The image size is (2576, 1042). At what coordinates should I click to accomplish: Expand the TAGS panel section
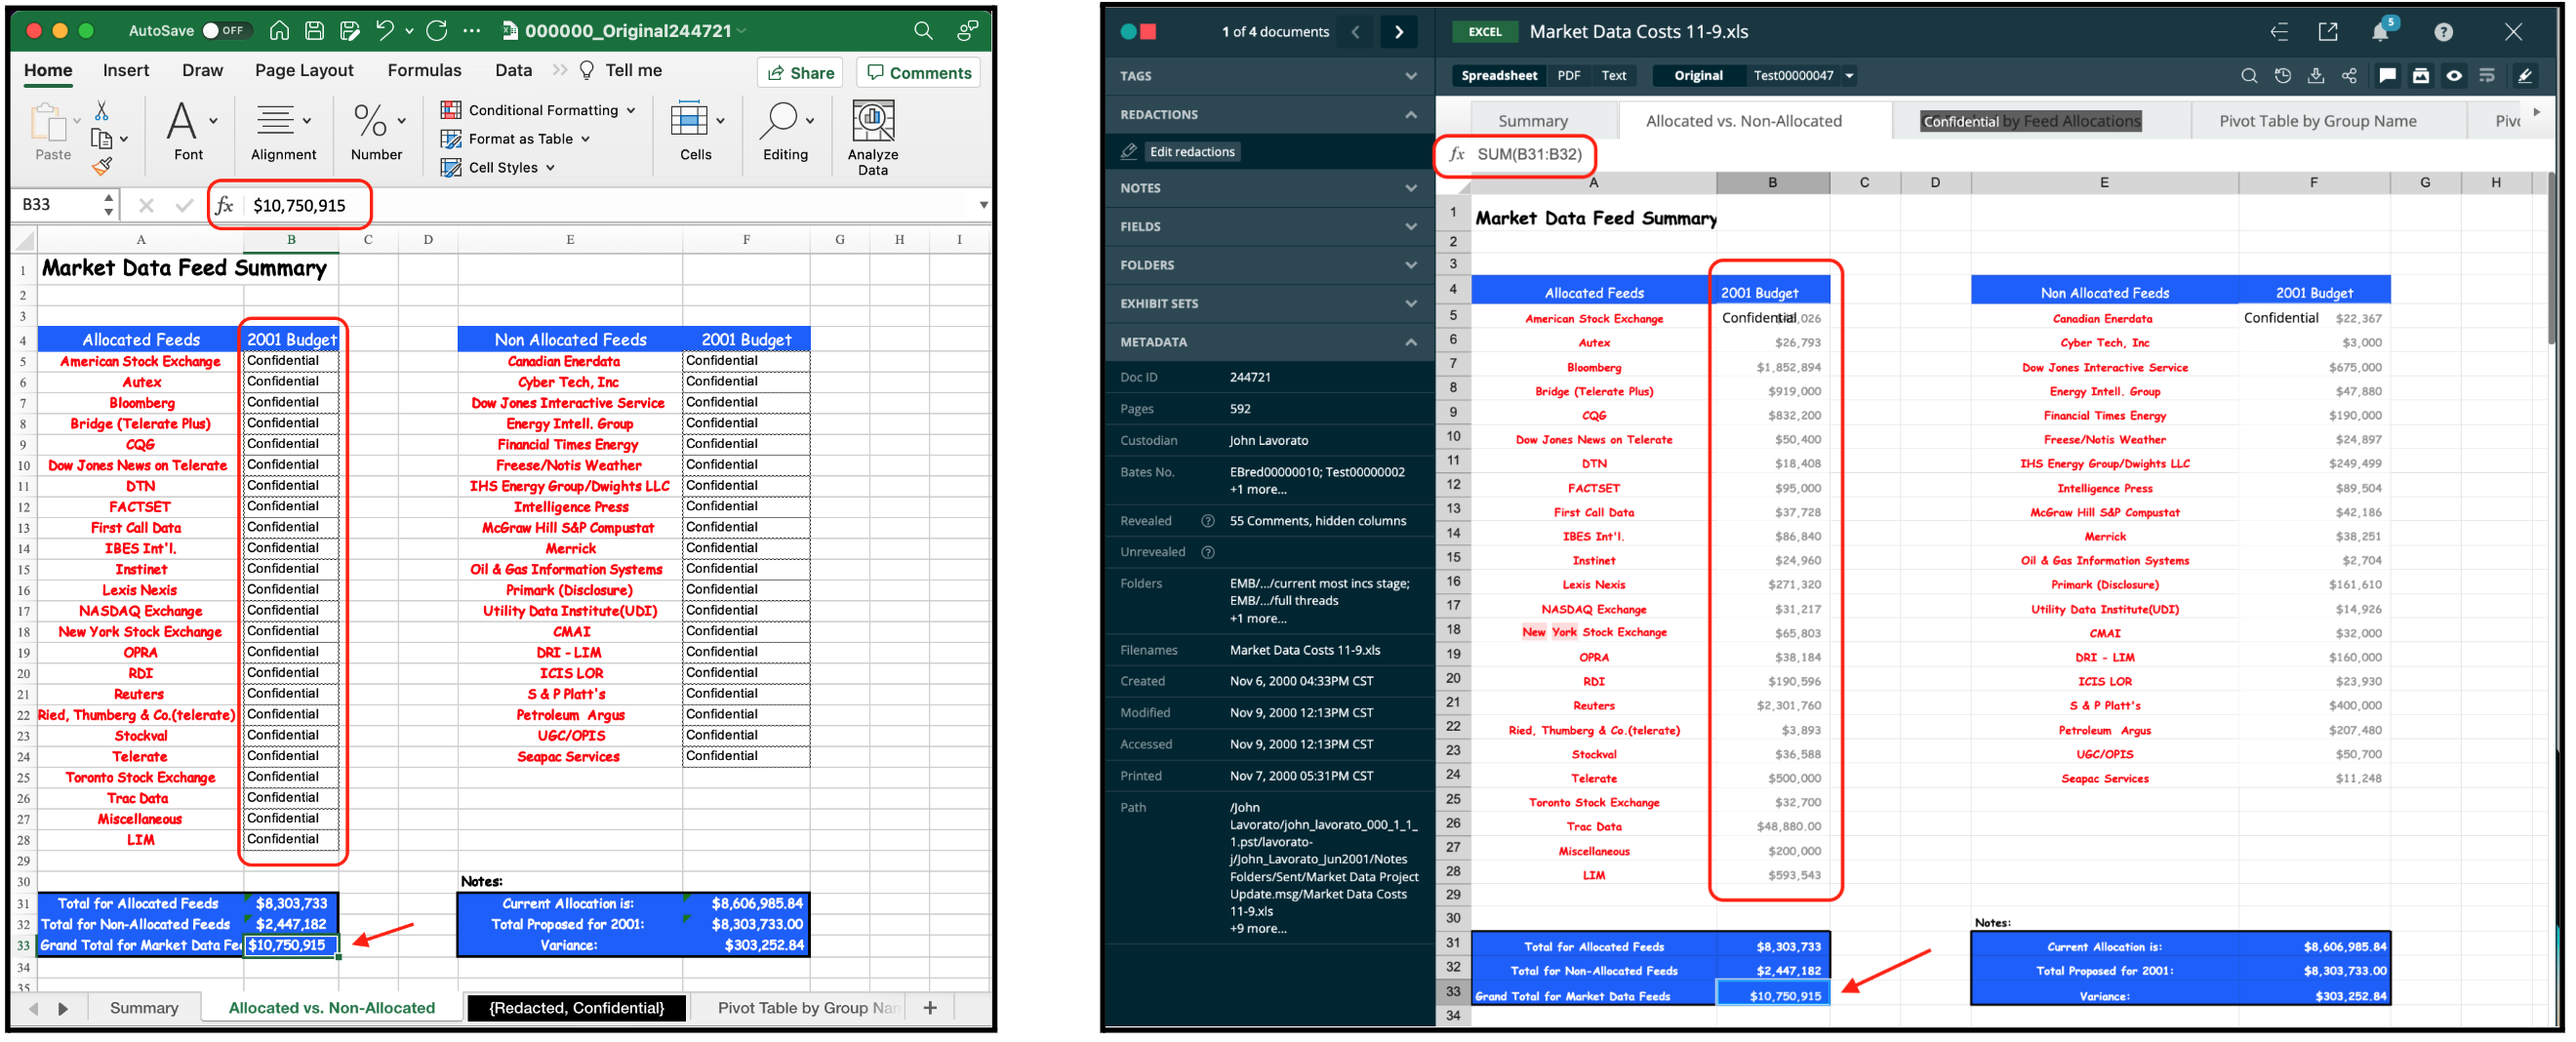[x=1269, y=76]
